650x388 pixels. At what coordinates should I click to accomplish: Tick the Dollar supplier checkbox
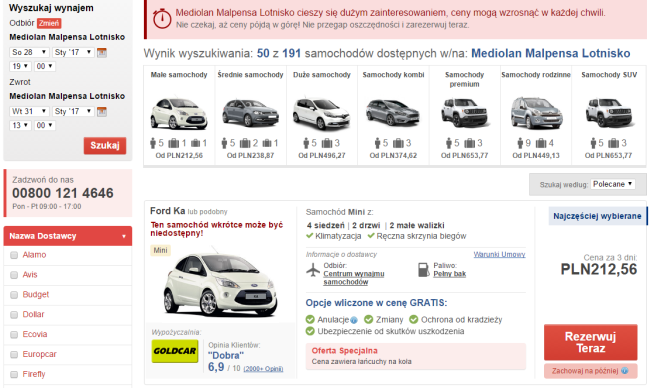pyautogui.click(x=14, y=315)
